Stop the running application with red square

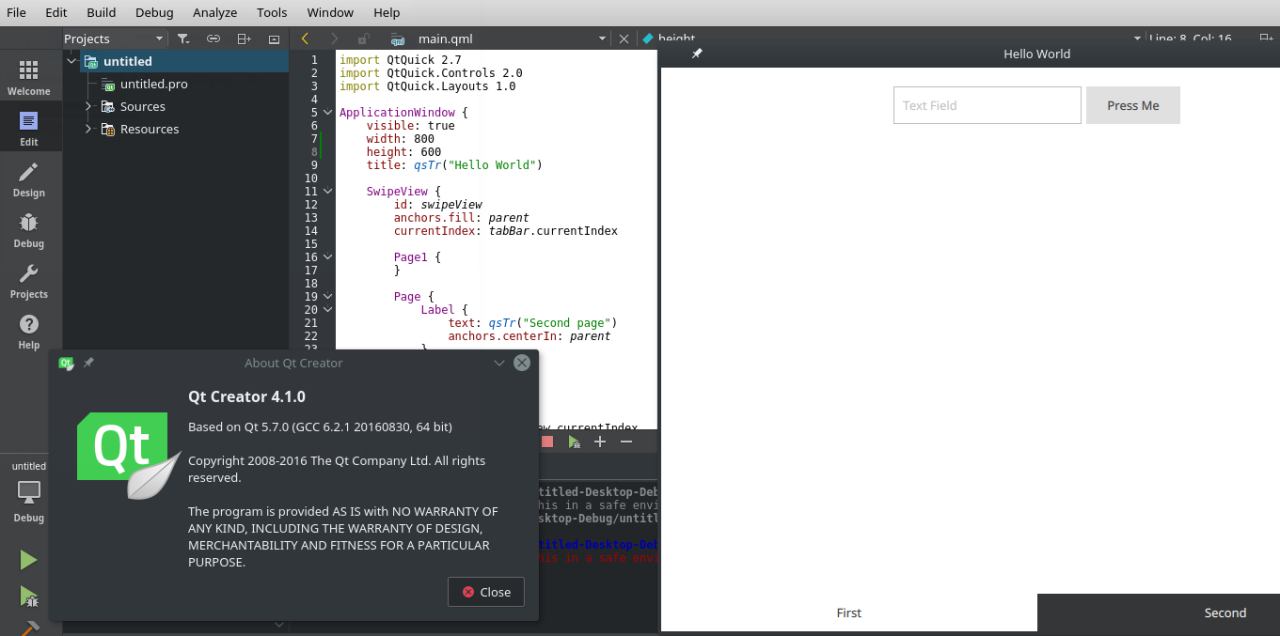547,441
